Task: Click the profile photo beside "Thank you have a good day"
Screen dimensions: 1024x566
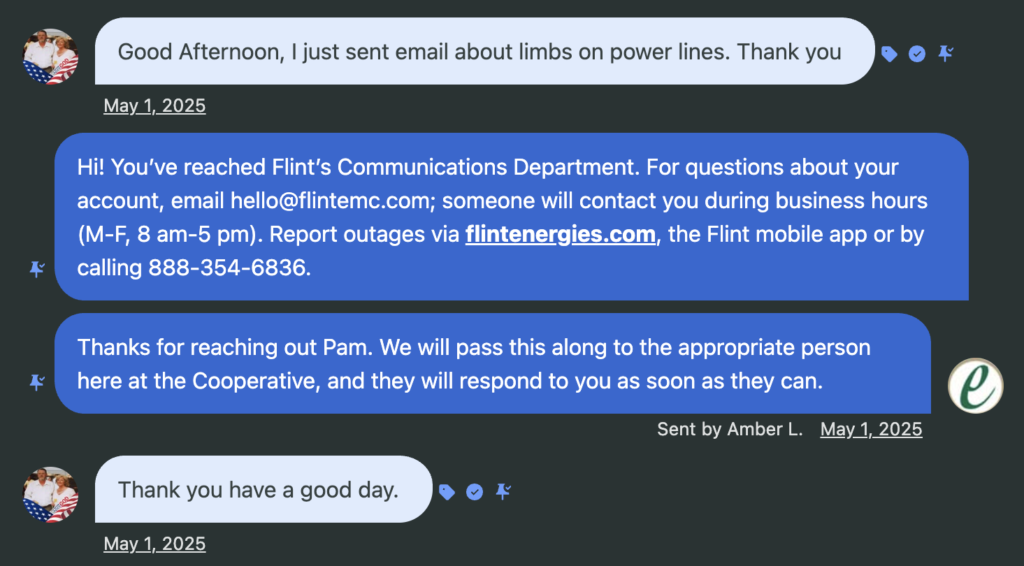Action: pyautogui.click(x=50, y=494)
